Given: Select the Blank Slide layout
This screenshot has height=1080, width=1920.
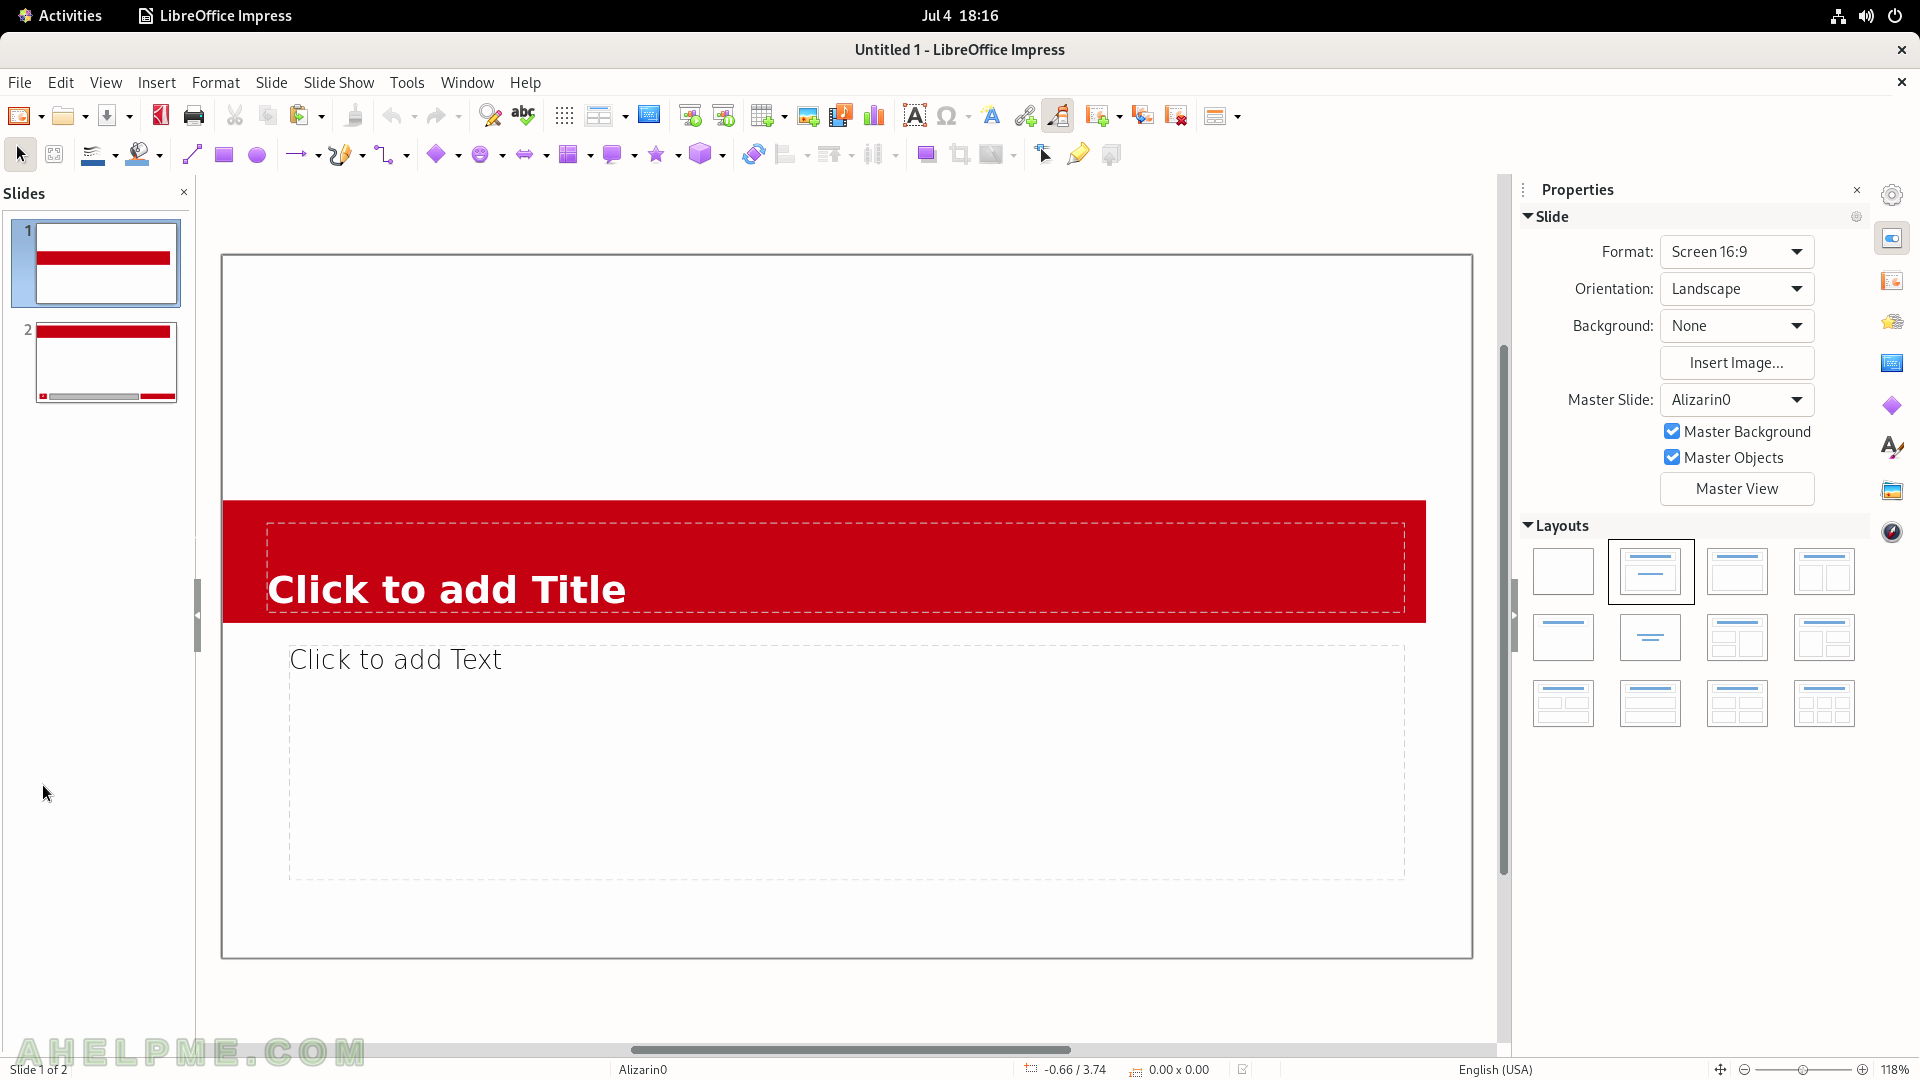Looking at the screenshot, I should [x=1563, y=571].
